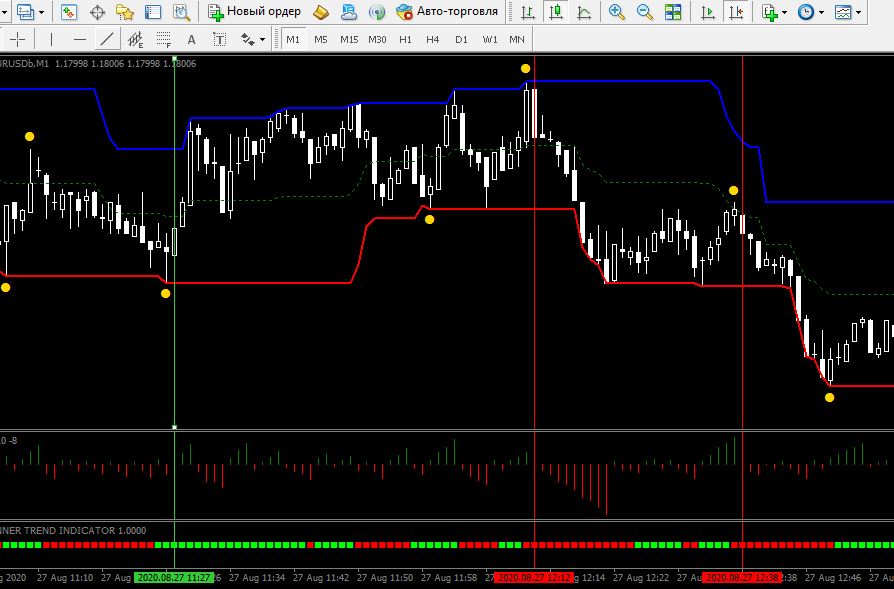Tile chart windows icon
Image resolution: width=894 pixels, height=589 pixels.
point(673,11)
